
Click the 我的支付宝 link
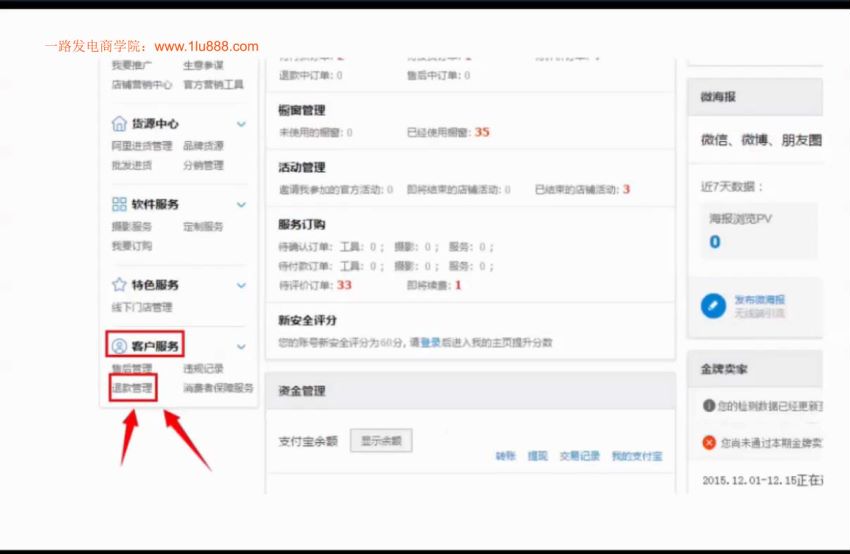[637, 456]
